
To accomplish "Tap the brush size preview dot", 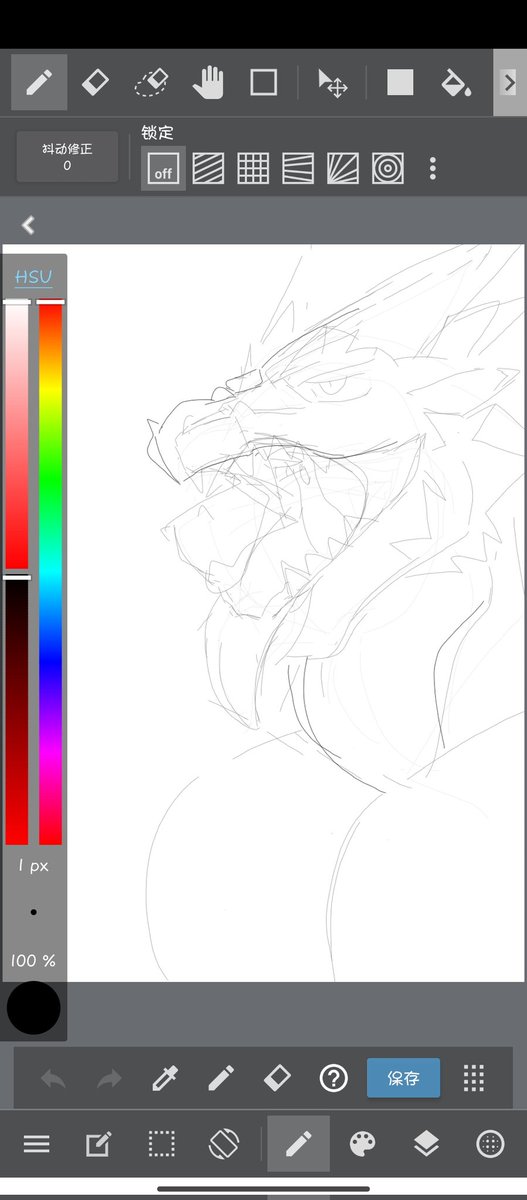I will pyautogui.click(x=33, y=912).
